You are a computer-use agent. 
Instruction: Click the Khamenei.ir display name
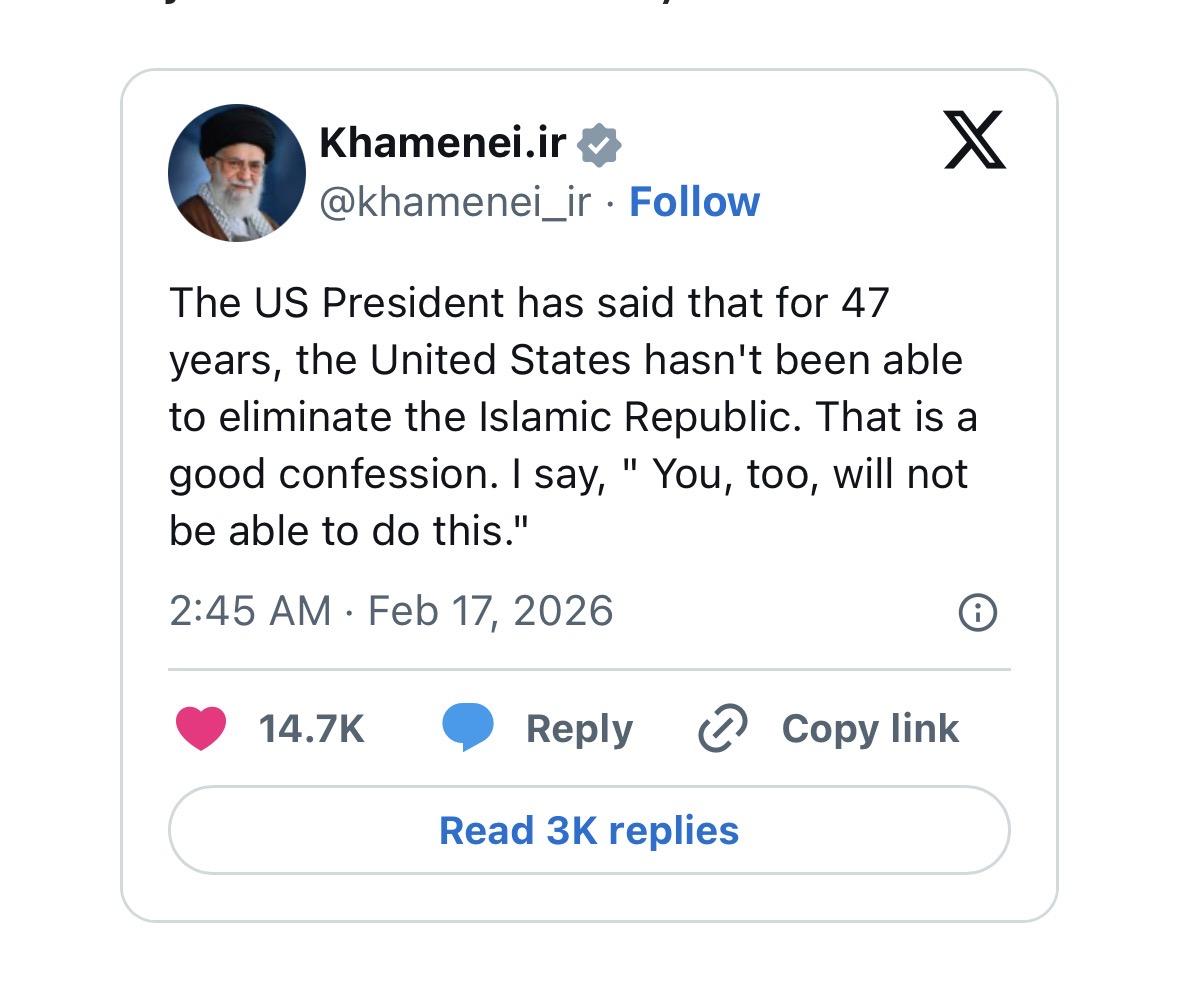443,144
